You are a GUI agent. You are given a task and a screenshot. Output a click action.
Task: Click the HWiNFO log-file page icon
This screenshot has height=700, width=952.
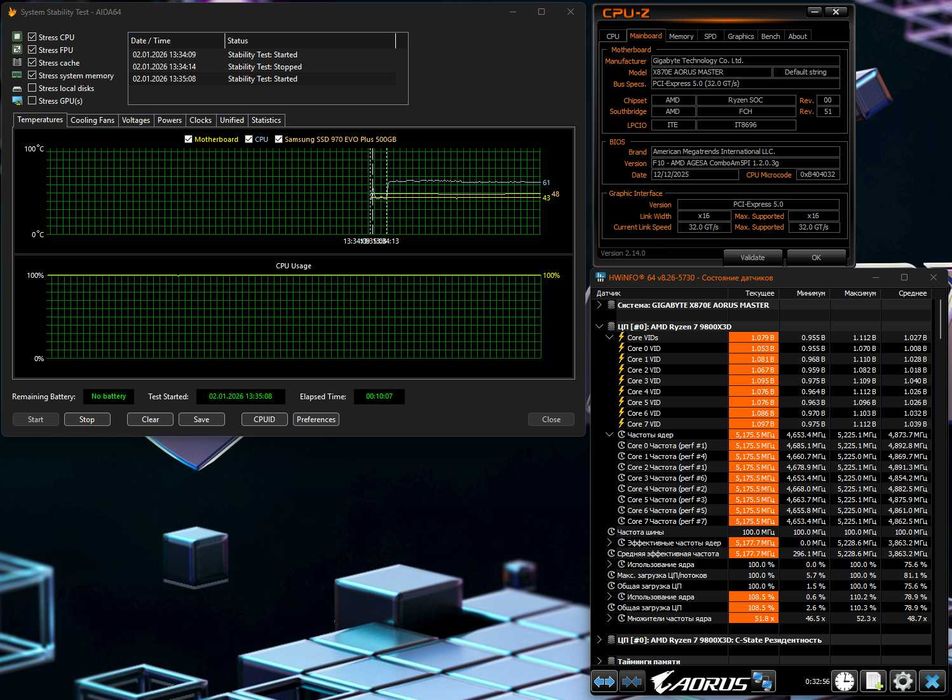(x=873, y=681)
